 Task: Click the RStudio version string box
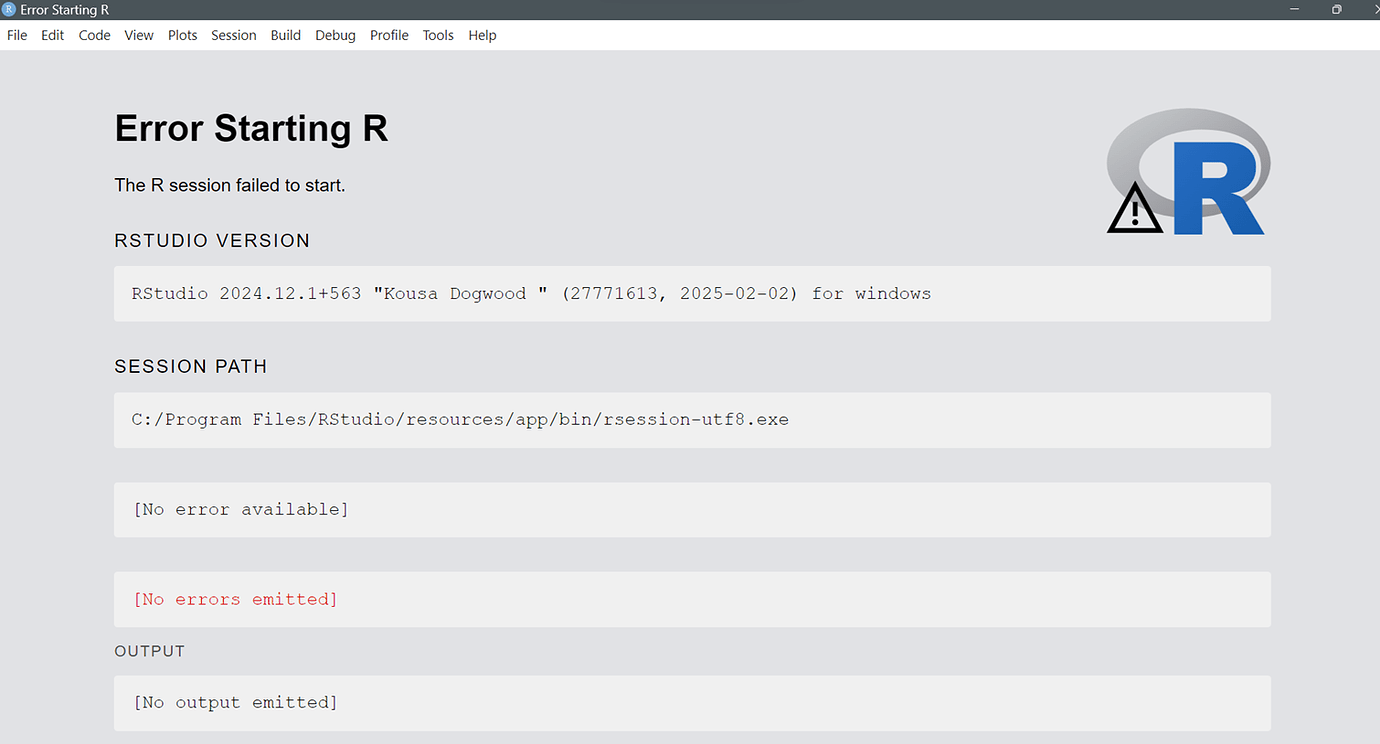[692, 294]
